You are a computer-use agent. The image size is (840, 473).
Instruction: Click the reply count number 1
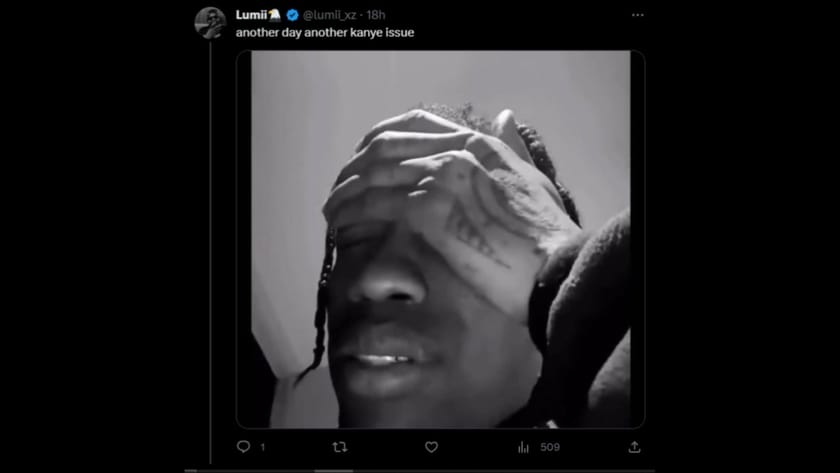click(x=262, y=447)
